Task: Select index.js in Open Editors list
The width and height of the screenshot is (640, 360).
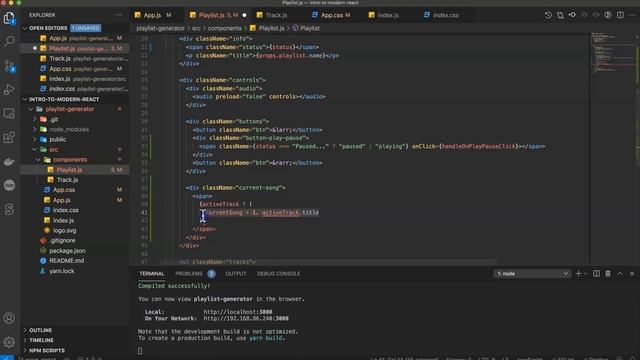Action: point(75,79)
